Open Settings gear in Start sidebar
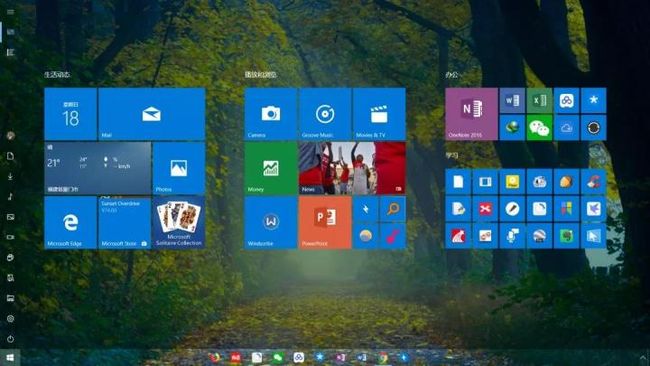The image size is (650, 366). coord(10,318)
